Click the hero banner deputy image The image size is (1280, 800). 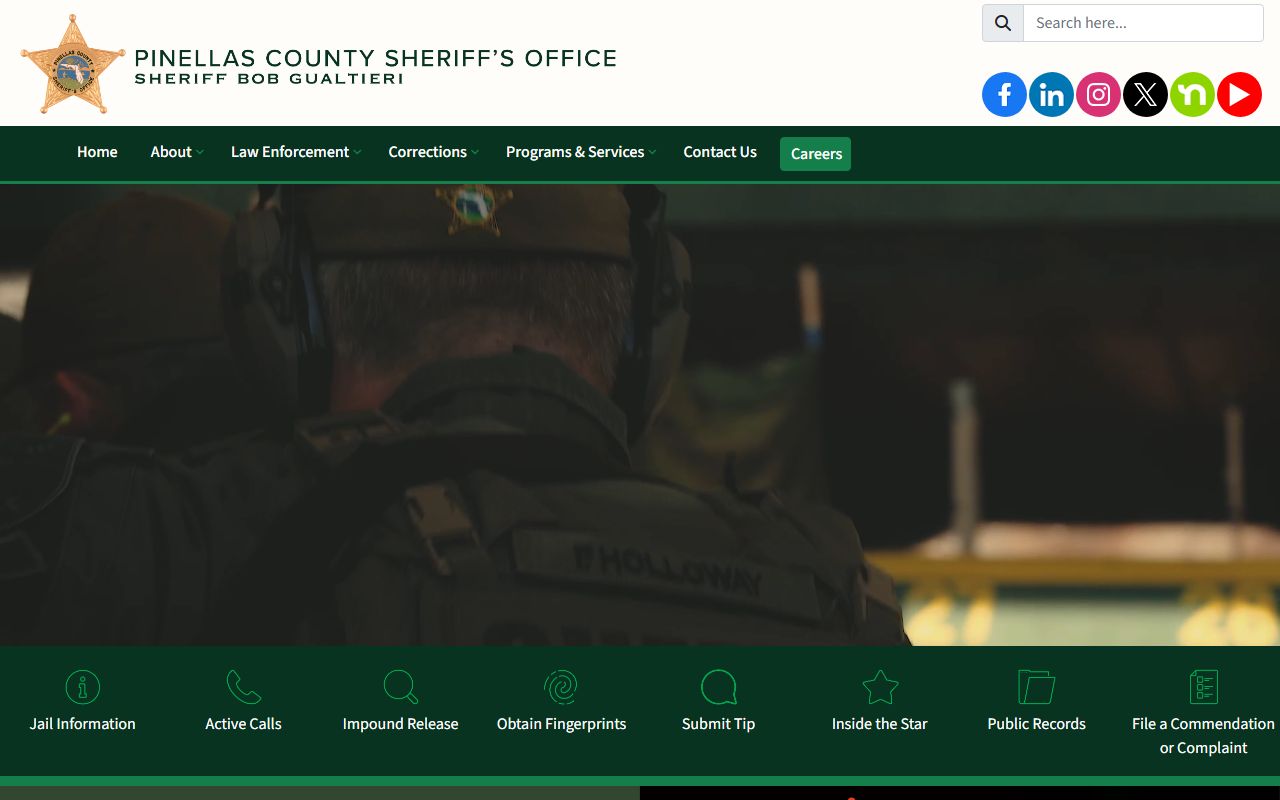[640, 415]
